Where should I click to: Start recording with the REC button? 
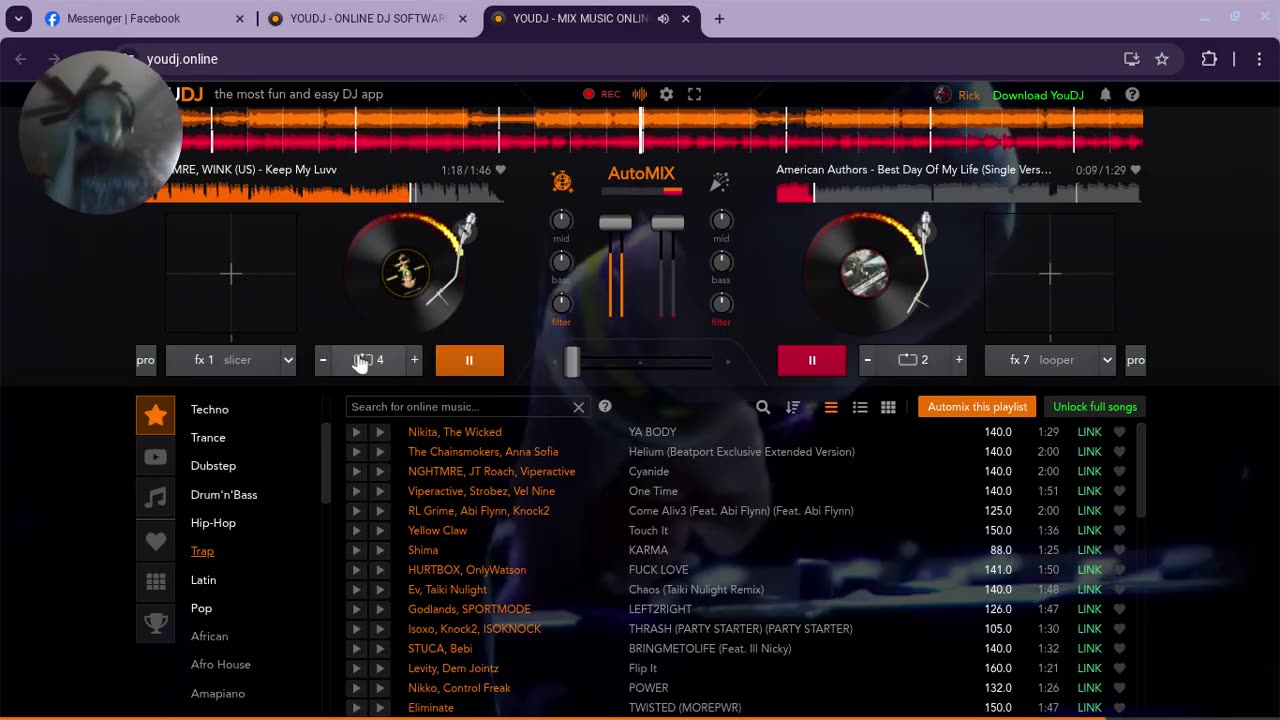click(602, 94)
